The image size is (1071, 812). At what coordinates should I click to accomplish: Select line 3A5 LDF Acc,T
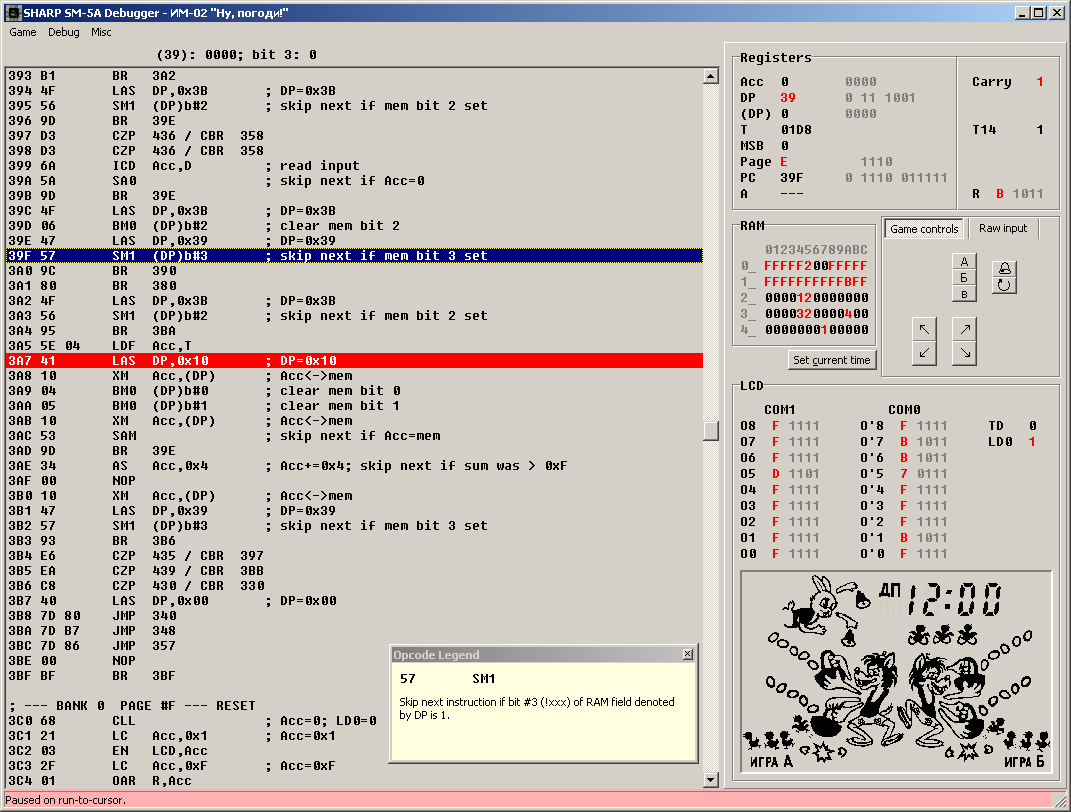[354, 346]
